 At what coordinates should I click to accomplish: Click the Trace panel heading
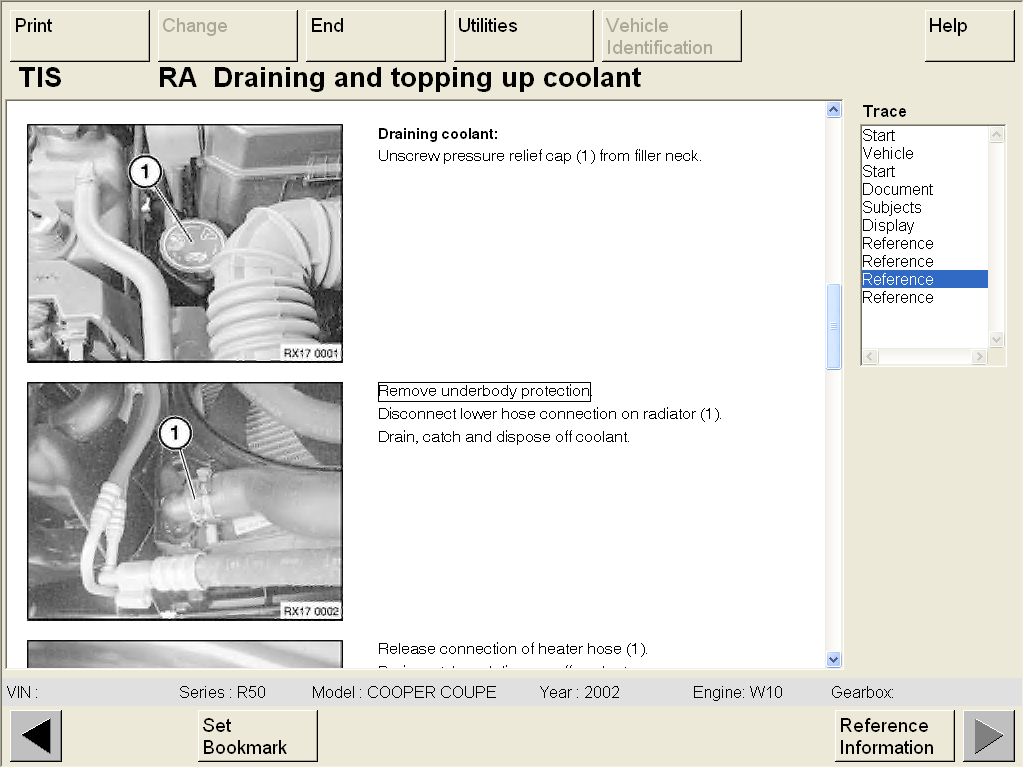(x=884, y=112)
